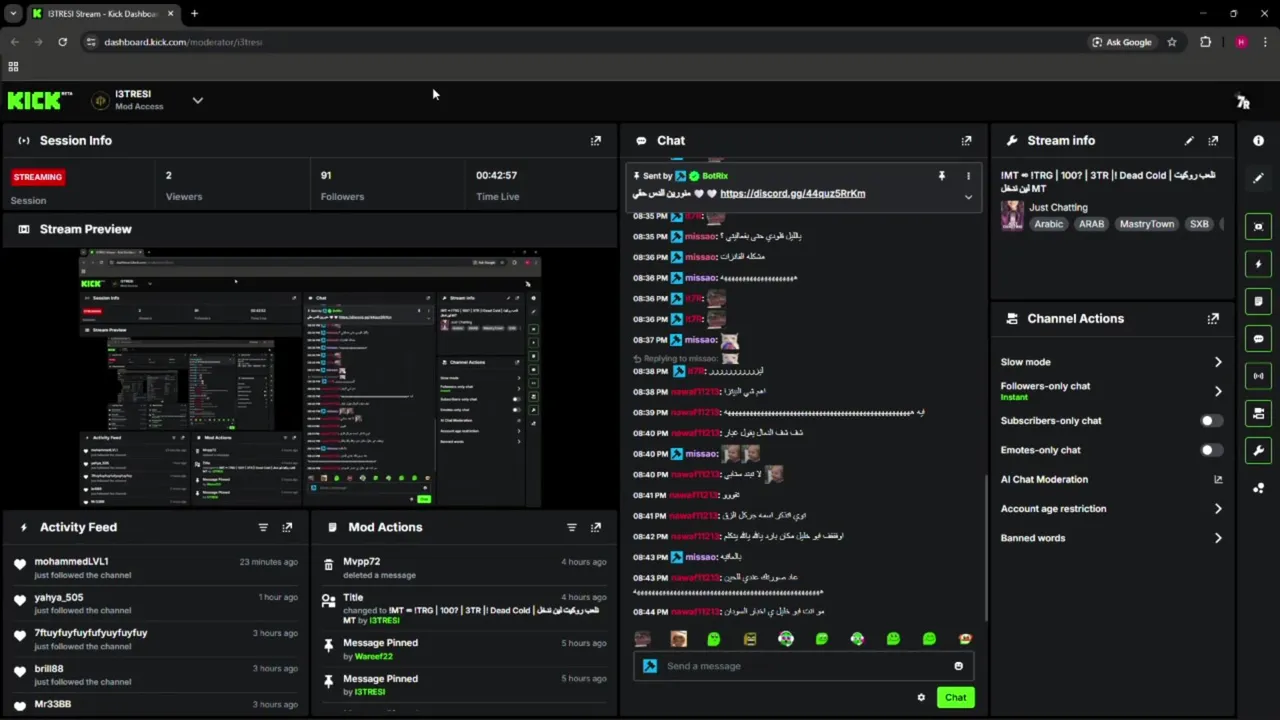
Task: Open the discord.gg invite link
Action: (x=792, y=194)
